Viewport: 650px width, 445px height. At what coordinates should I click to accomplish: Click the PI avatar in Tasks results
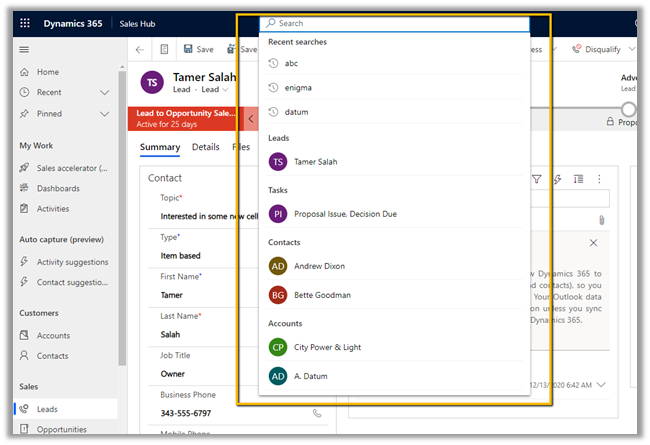click(278, 214)
